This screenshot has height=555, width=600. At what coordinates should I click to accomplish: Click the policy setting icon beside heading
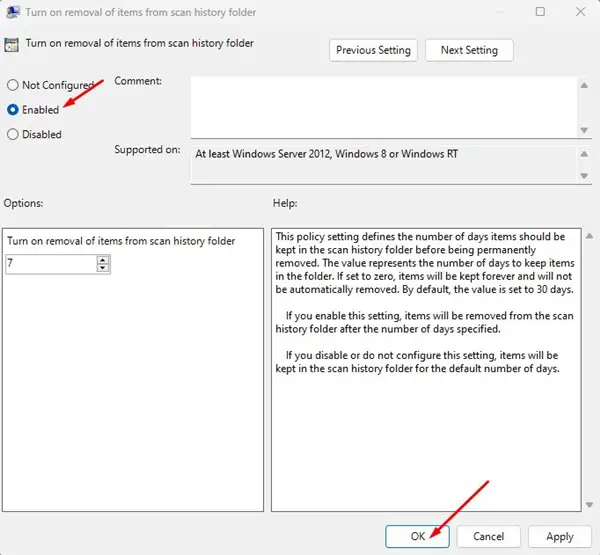(x=11, y=45)
